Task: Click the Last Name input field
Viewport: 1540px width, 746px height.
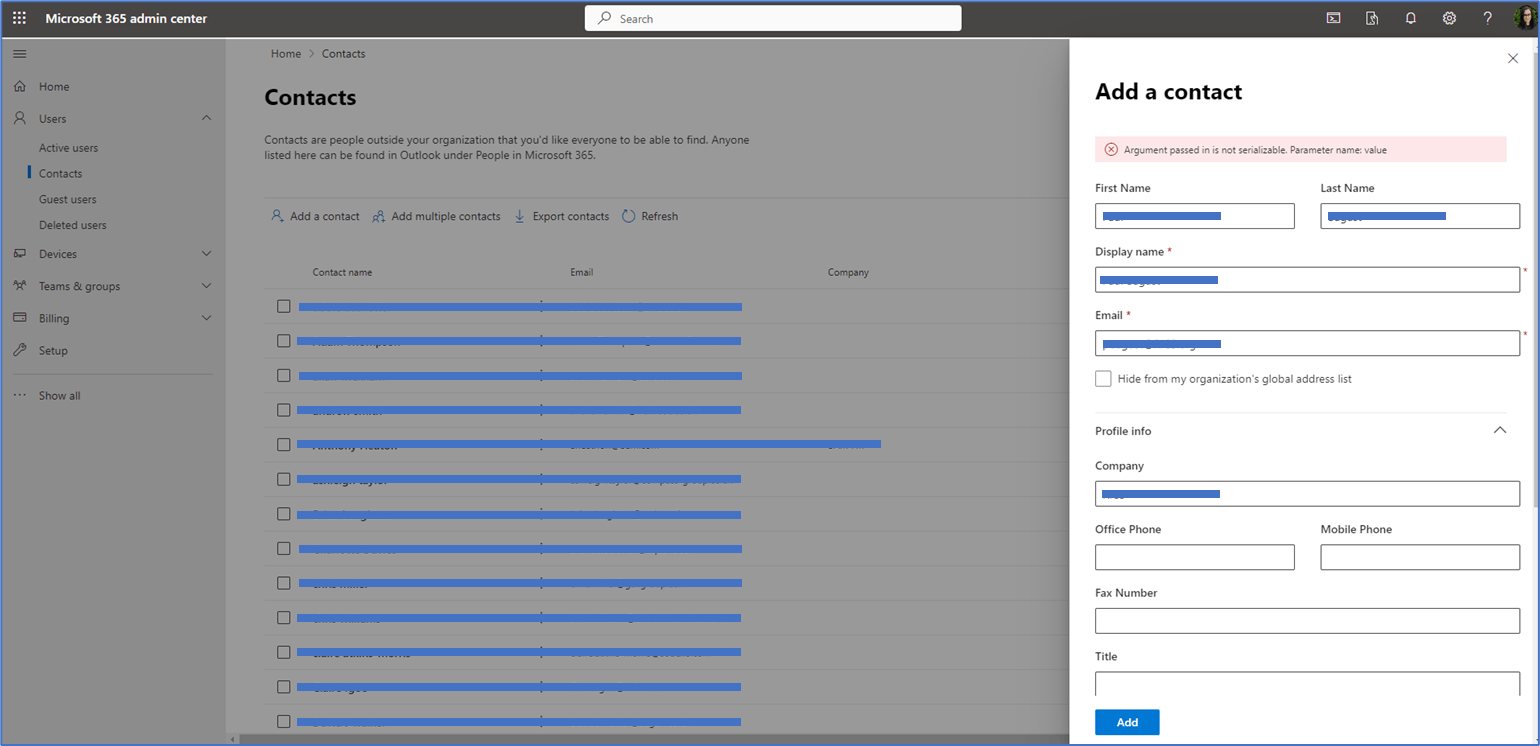Action: 1420,216
